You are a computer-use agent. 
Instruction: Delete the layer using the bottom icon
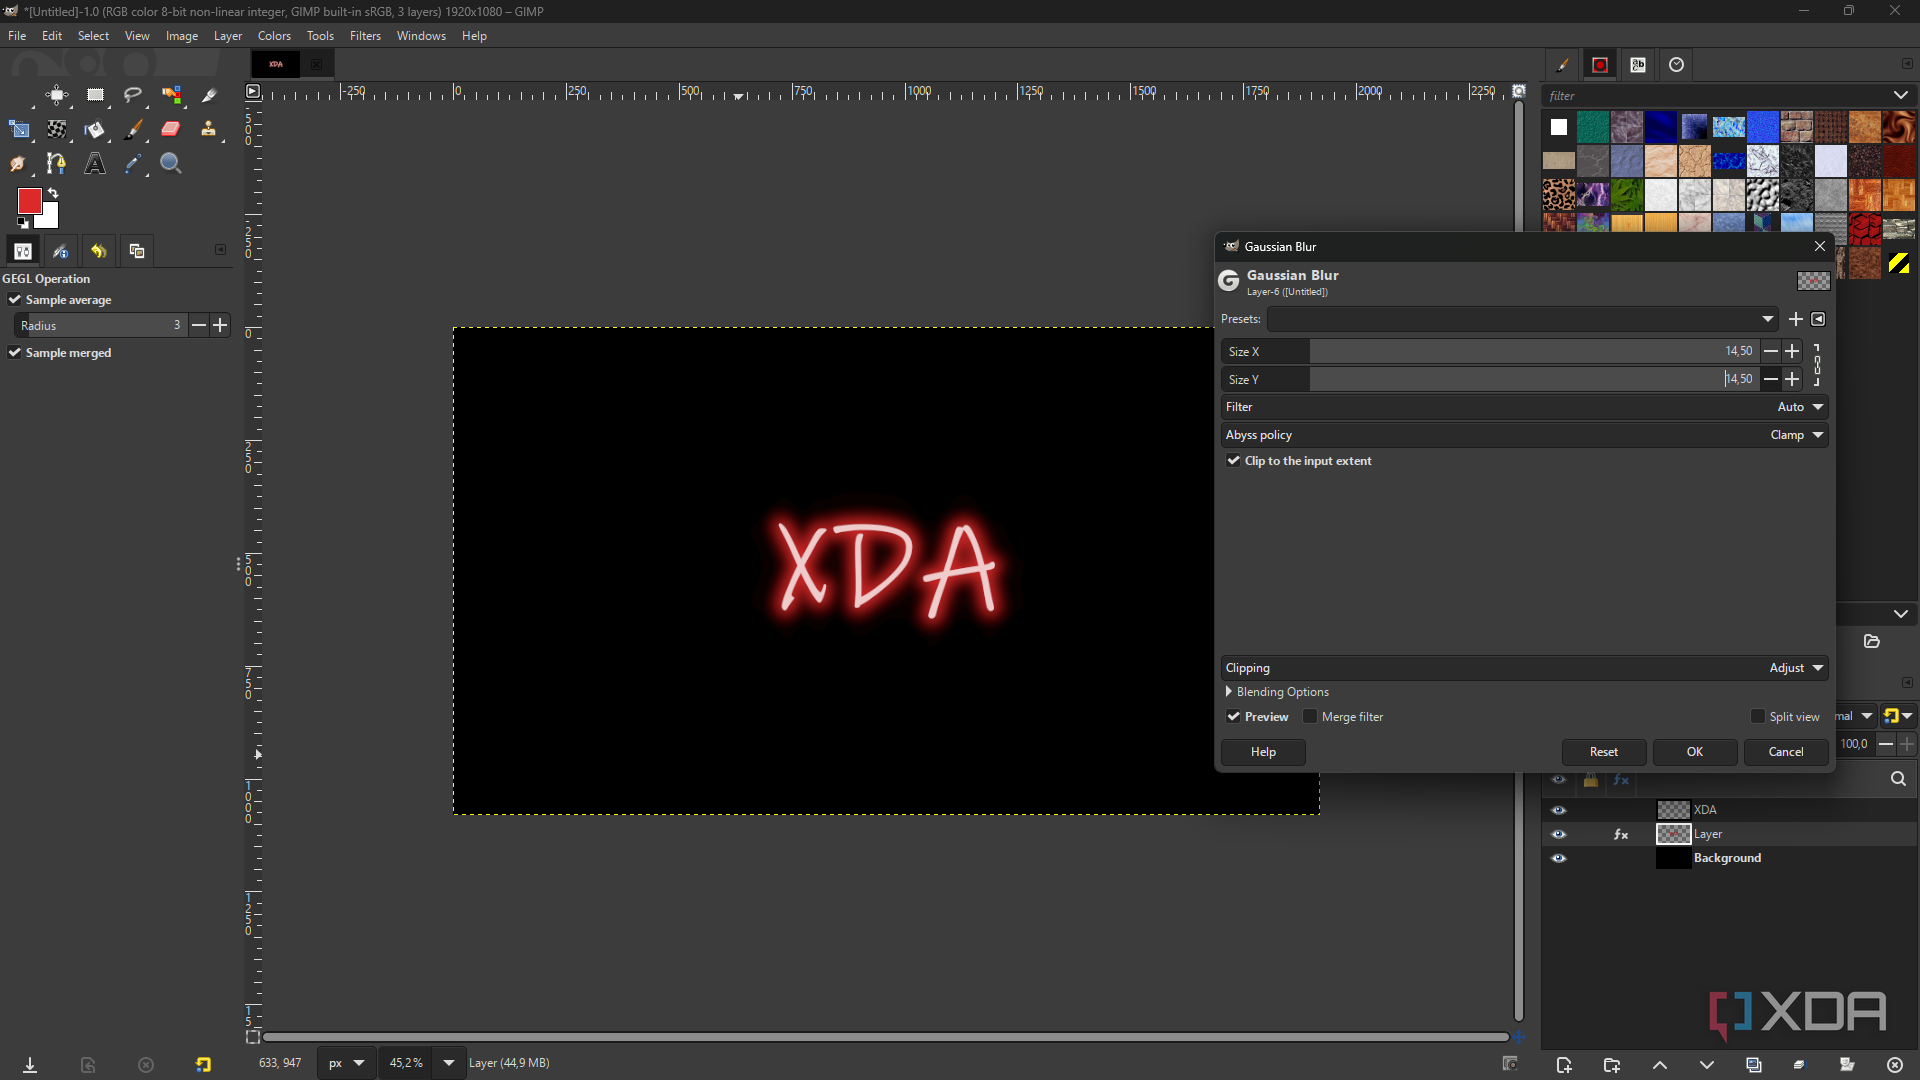[1894, 1065]
